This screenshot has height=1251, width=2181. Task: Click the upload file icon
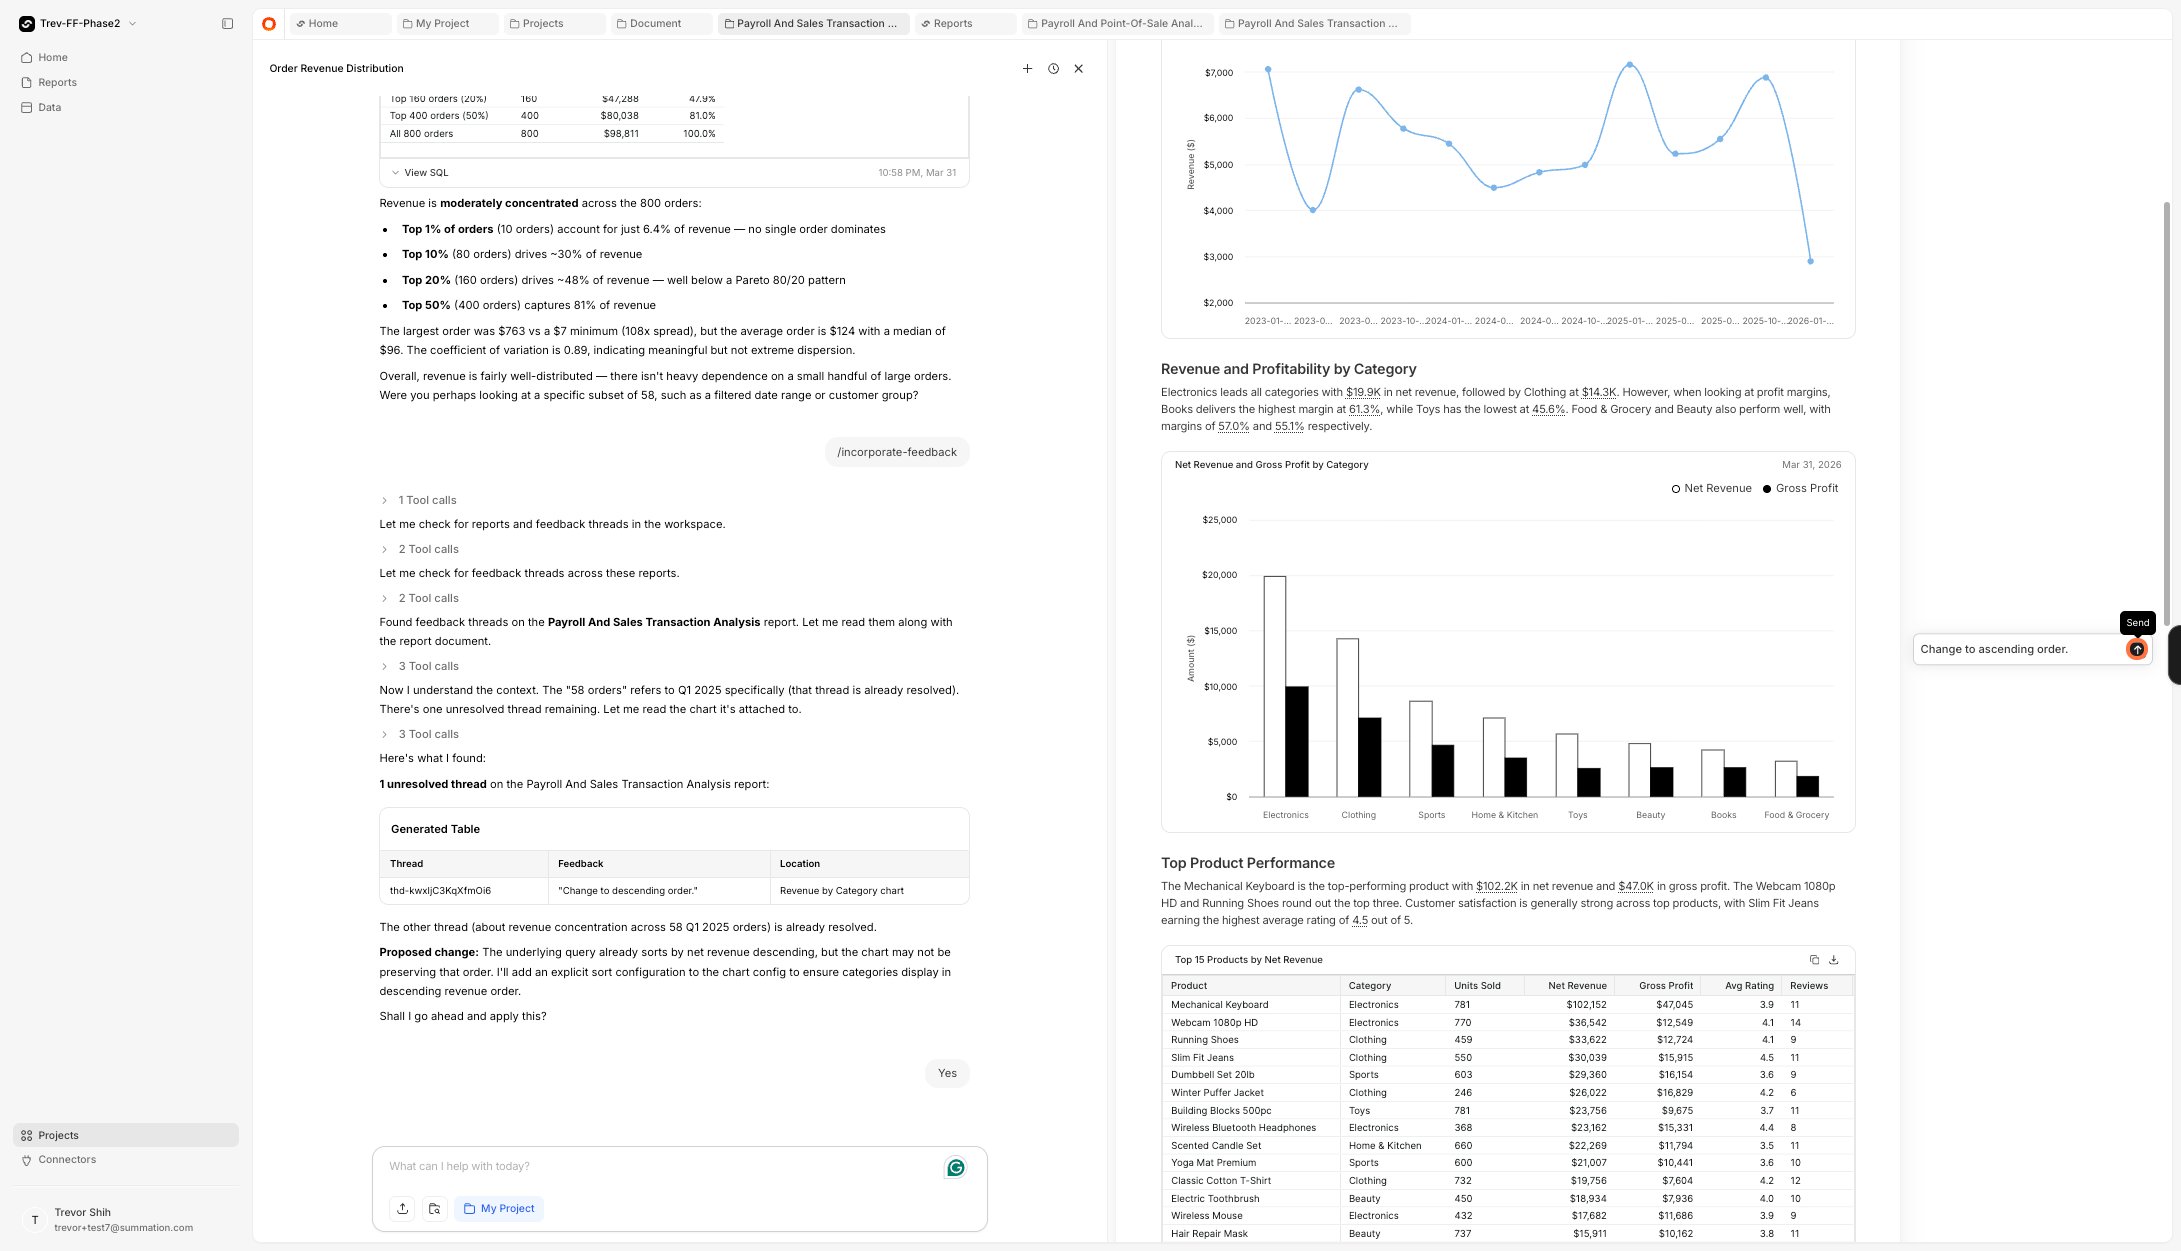click(402, 1208)
